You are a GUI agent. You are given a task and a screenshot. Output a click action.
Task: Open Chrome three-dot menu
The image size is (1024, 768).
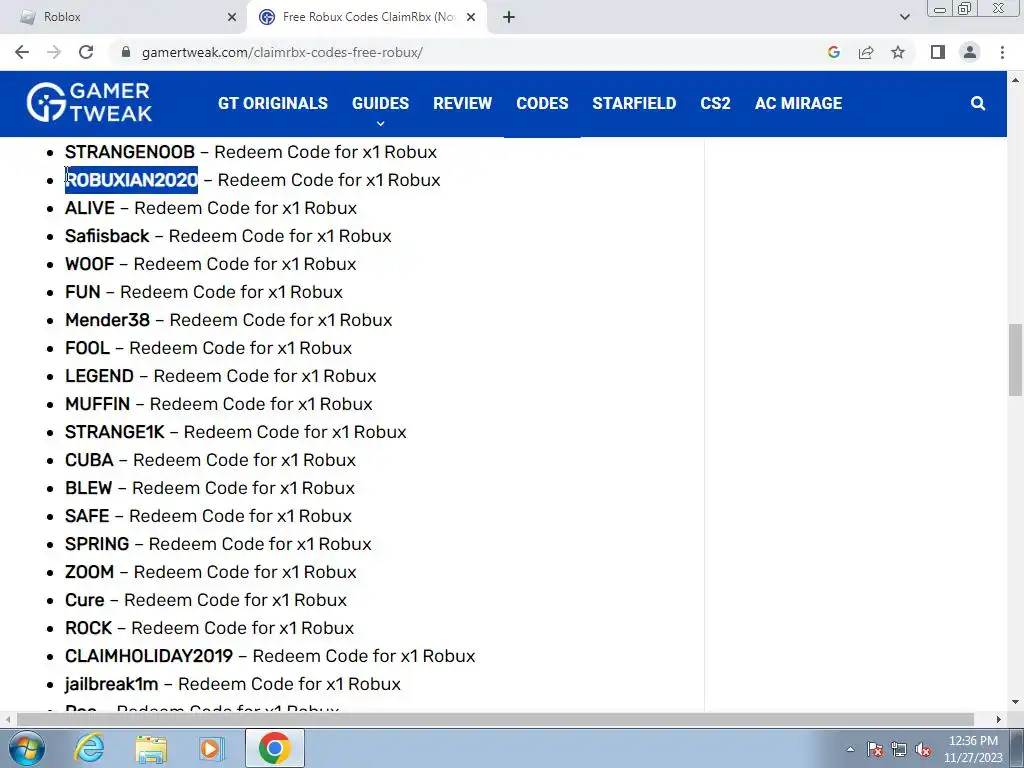pos(1002,52)
